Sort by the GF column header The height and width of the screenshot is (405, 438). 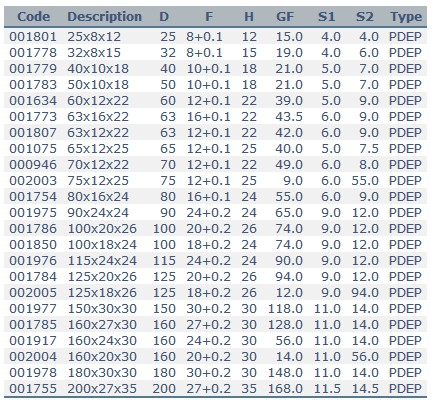[x=285, y=16]
